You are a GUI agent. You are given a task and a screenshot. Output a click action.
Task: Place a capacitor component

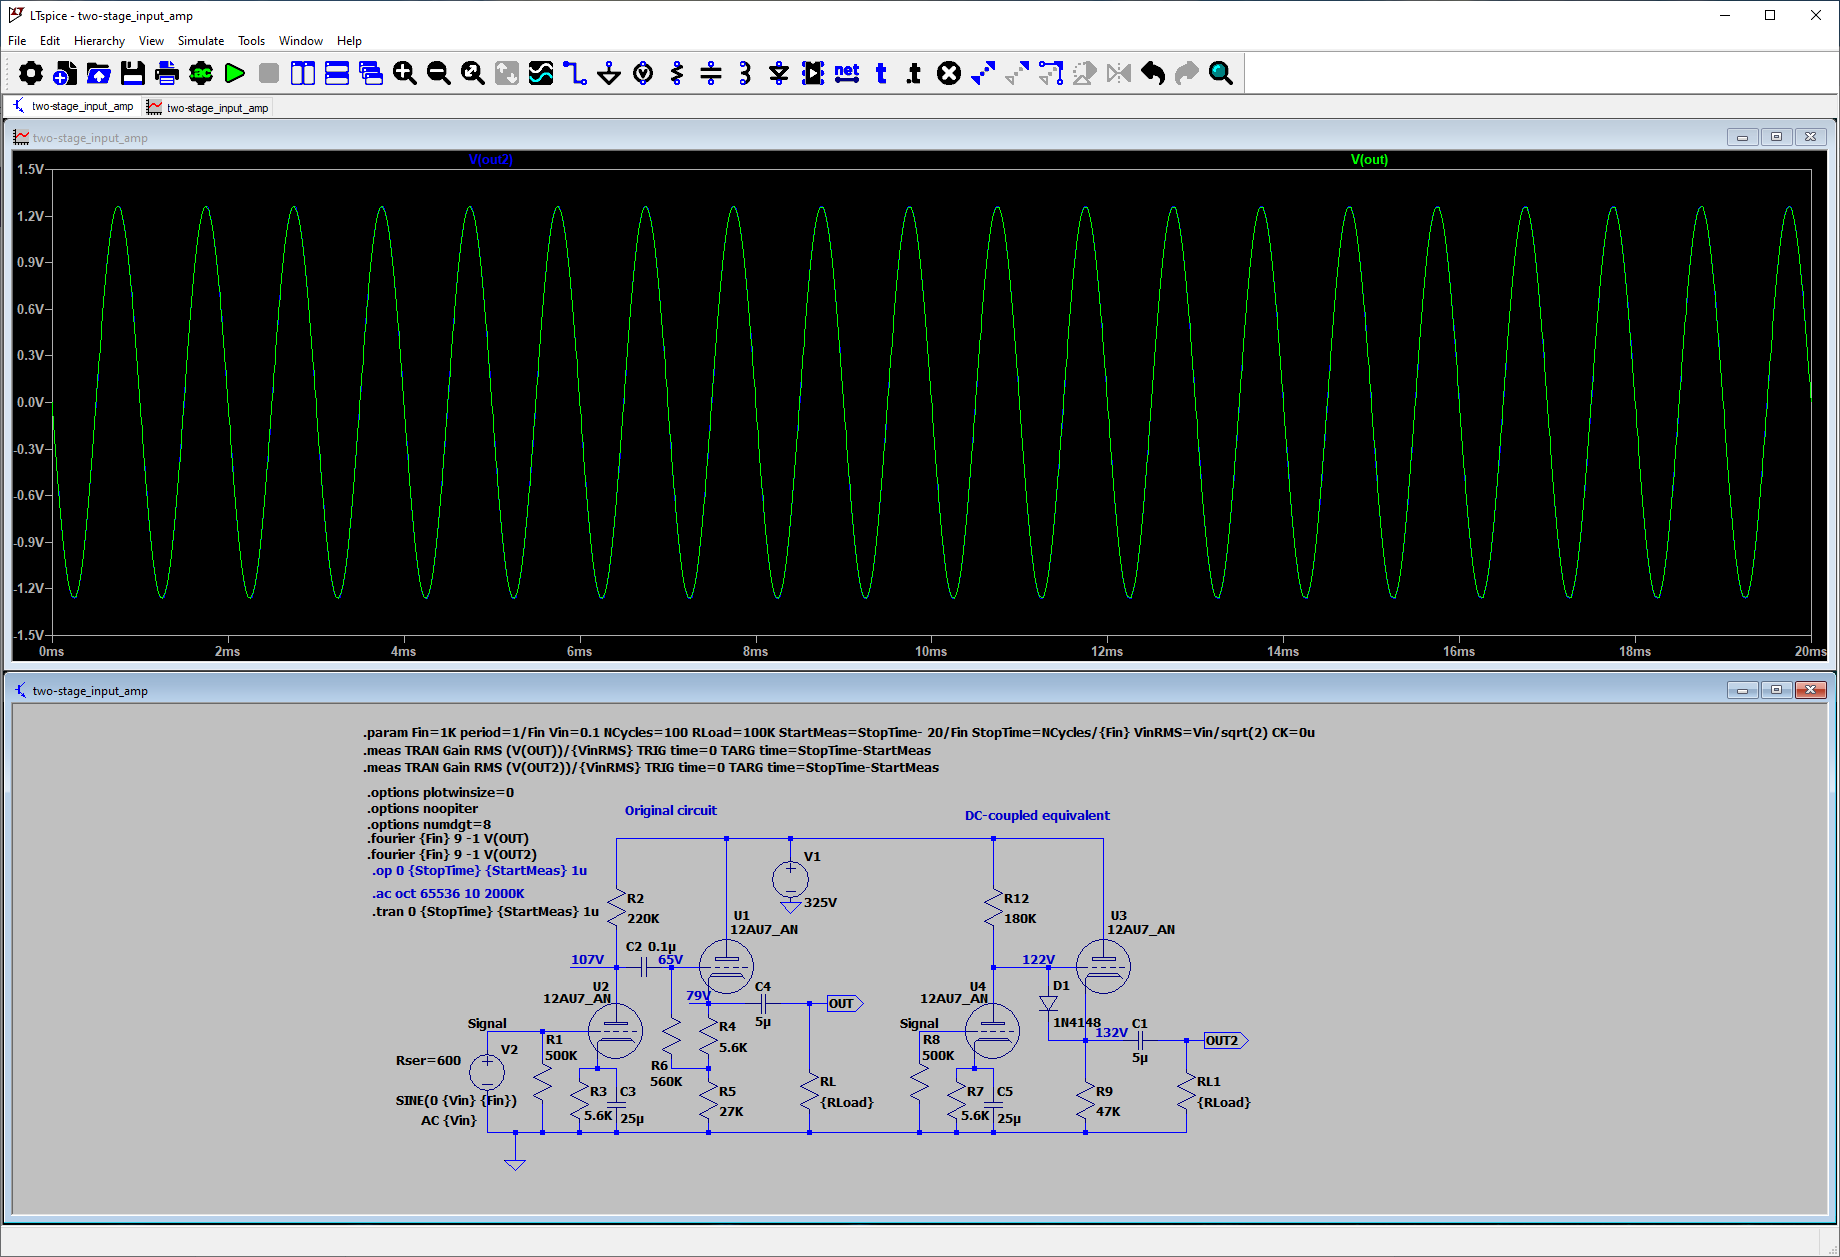[x=711, y=73]
